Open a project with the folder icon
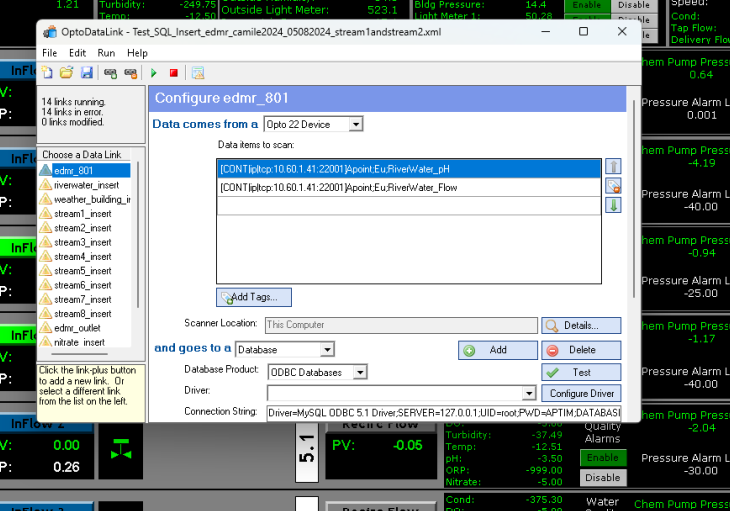730x511 pixels. tap(67, 73)
